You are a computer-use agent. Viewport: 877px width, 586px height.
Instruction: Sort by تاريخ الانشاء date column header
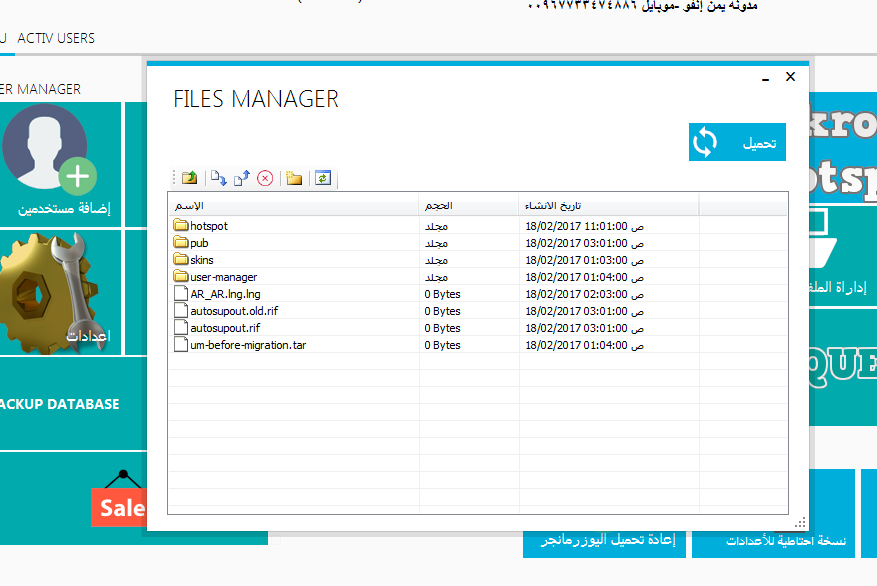click(609, 206)
